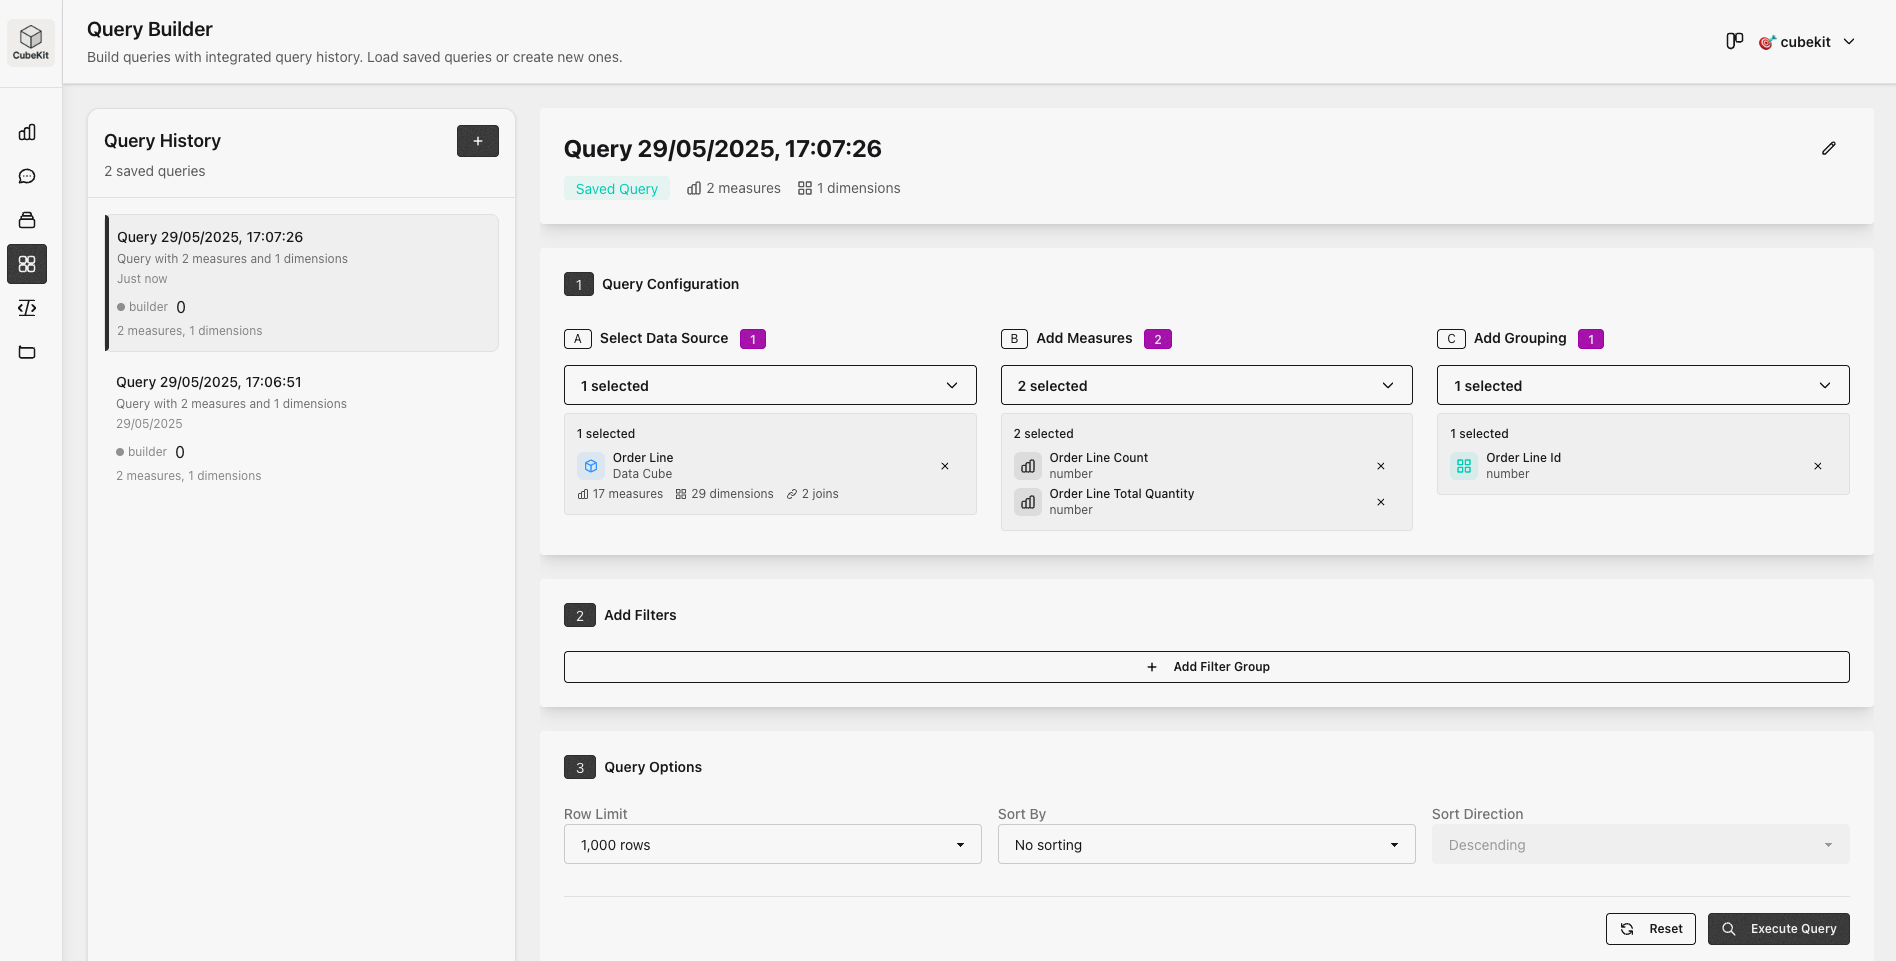Viewport: 1896px width, 961px height.
Task: Remove Order Line Total Quantity measure
Action: pos(1380,502)
